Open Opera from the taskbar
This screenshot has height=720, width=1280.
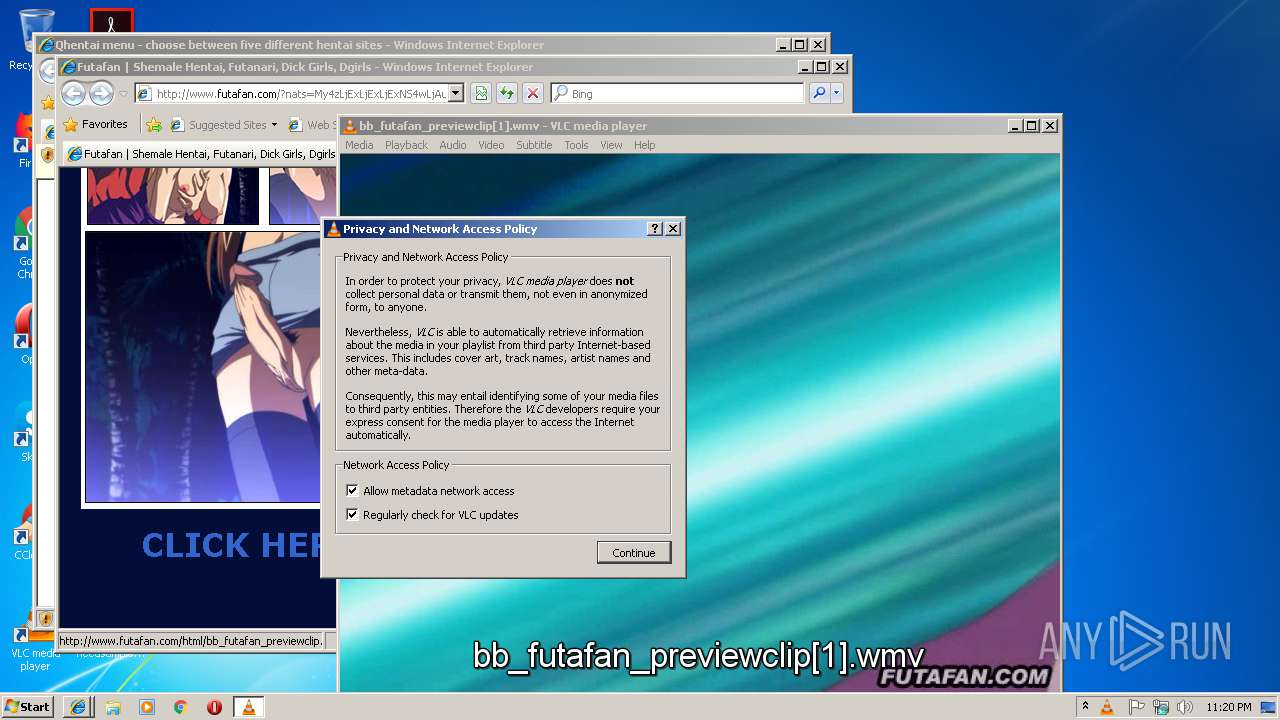point(214,707)
